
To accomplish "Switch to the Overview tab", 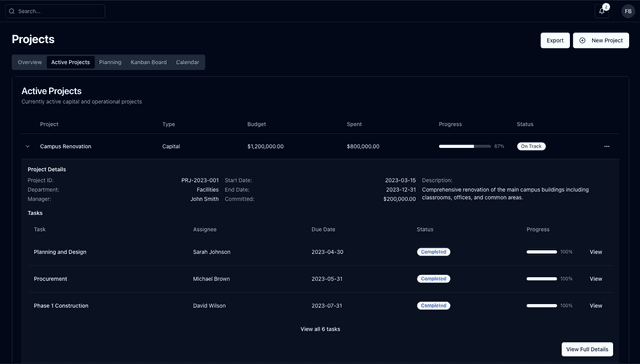I will [x=30, y=62].
